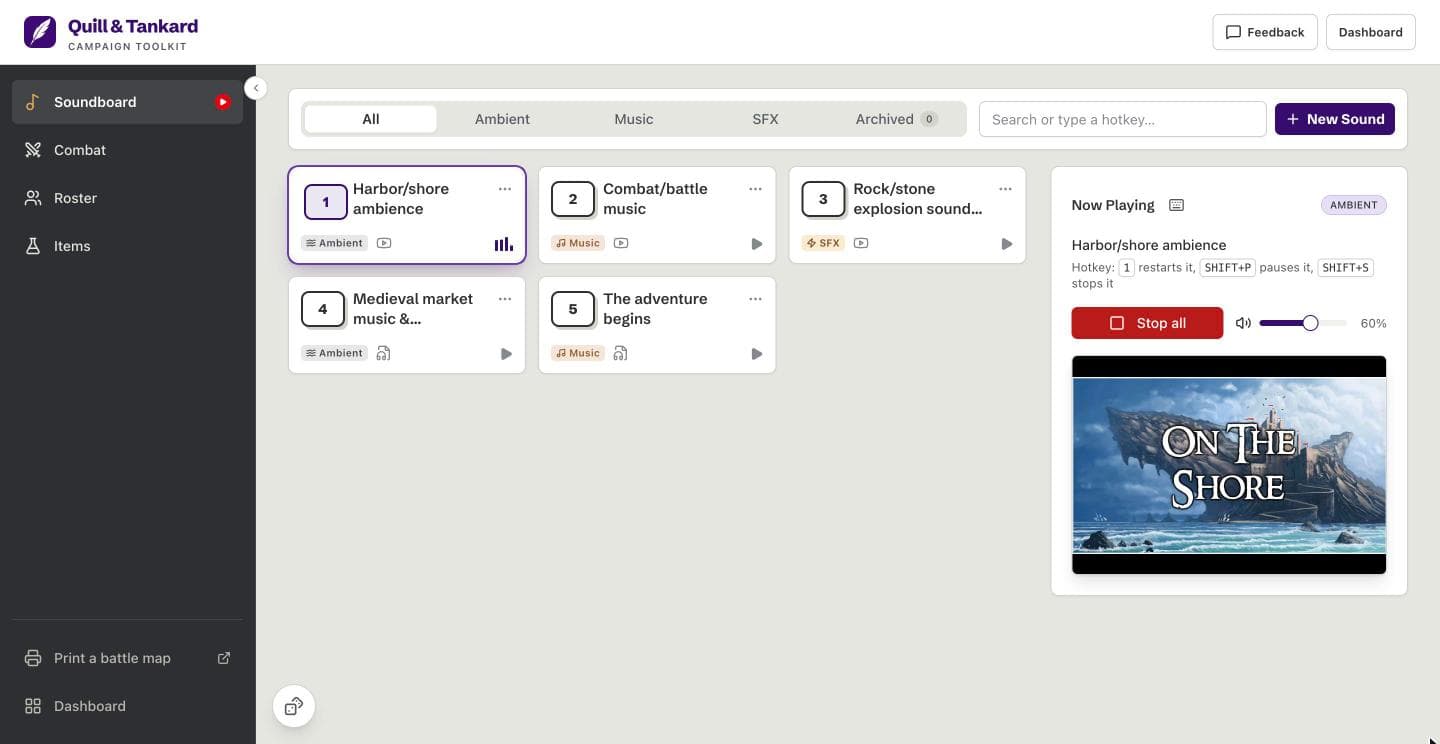Adjust the Now Playing volume slider
The width and height of the screenshot is (1440, 744).
pyautogui.click(x=1303, y=323)
